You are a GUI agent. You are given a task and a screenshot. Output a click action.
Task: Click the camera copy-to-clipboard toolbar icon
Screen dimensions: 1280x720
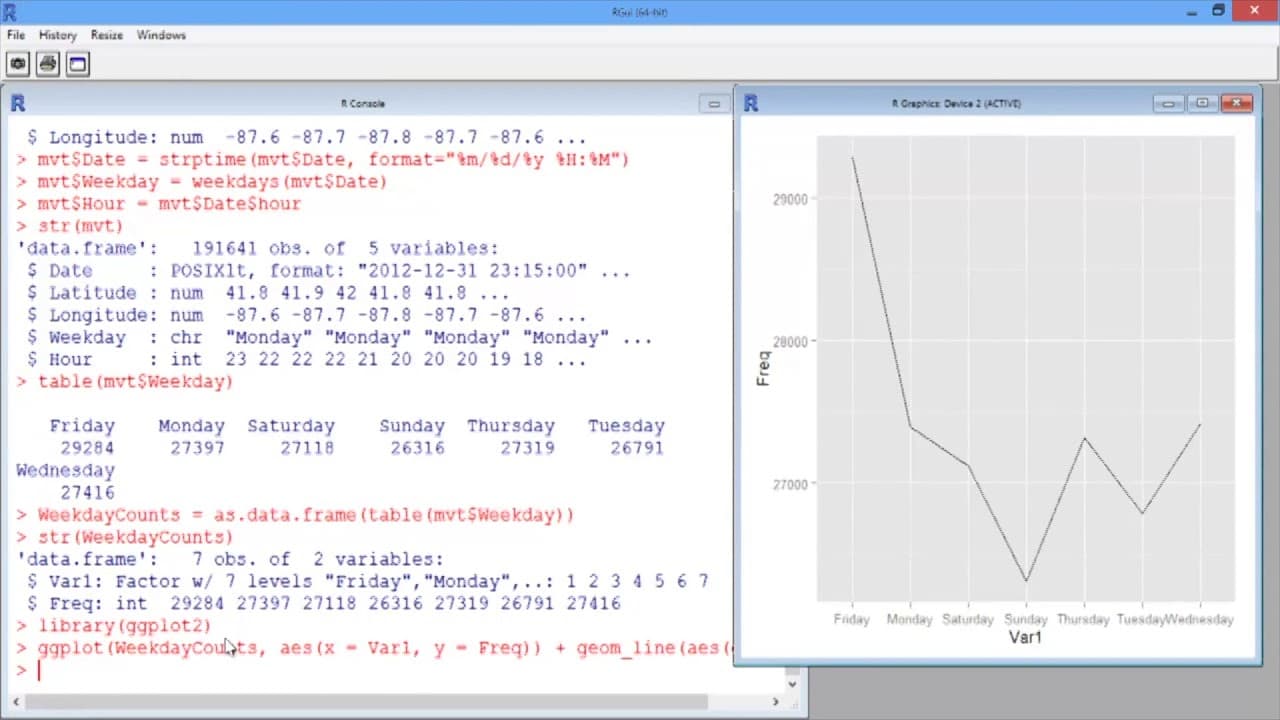coord(18,64)
